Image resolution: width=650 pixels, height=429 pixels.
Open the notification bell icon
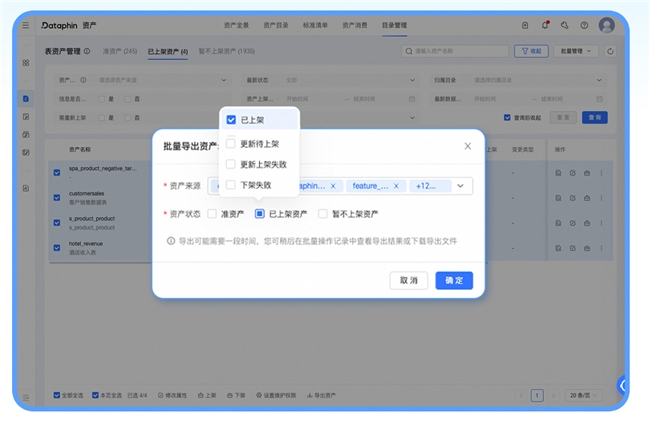[545, 25]
